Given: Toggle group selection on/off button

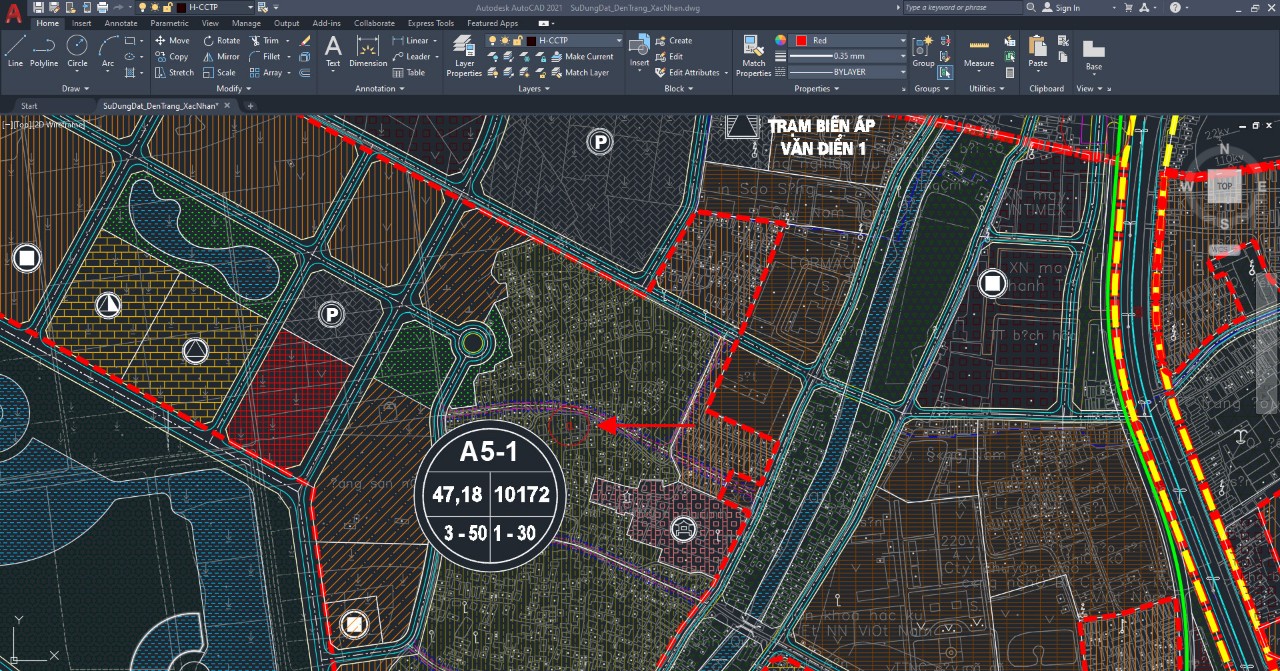Looking at the screenshot, I should point(945,72).
